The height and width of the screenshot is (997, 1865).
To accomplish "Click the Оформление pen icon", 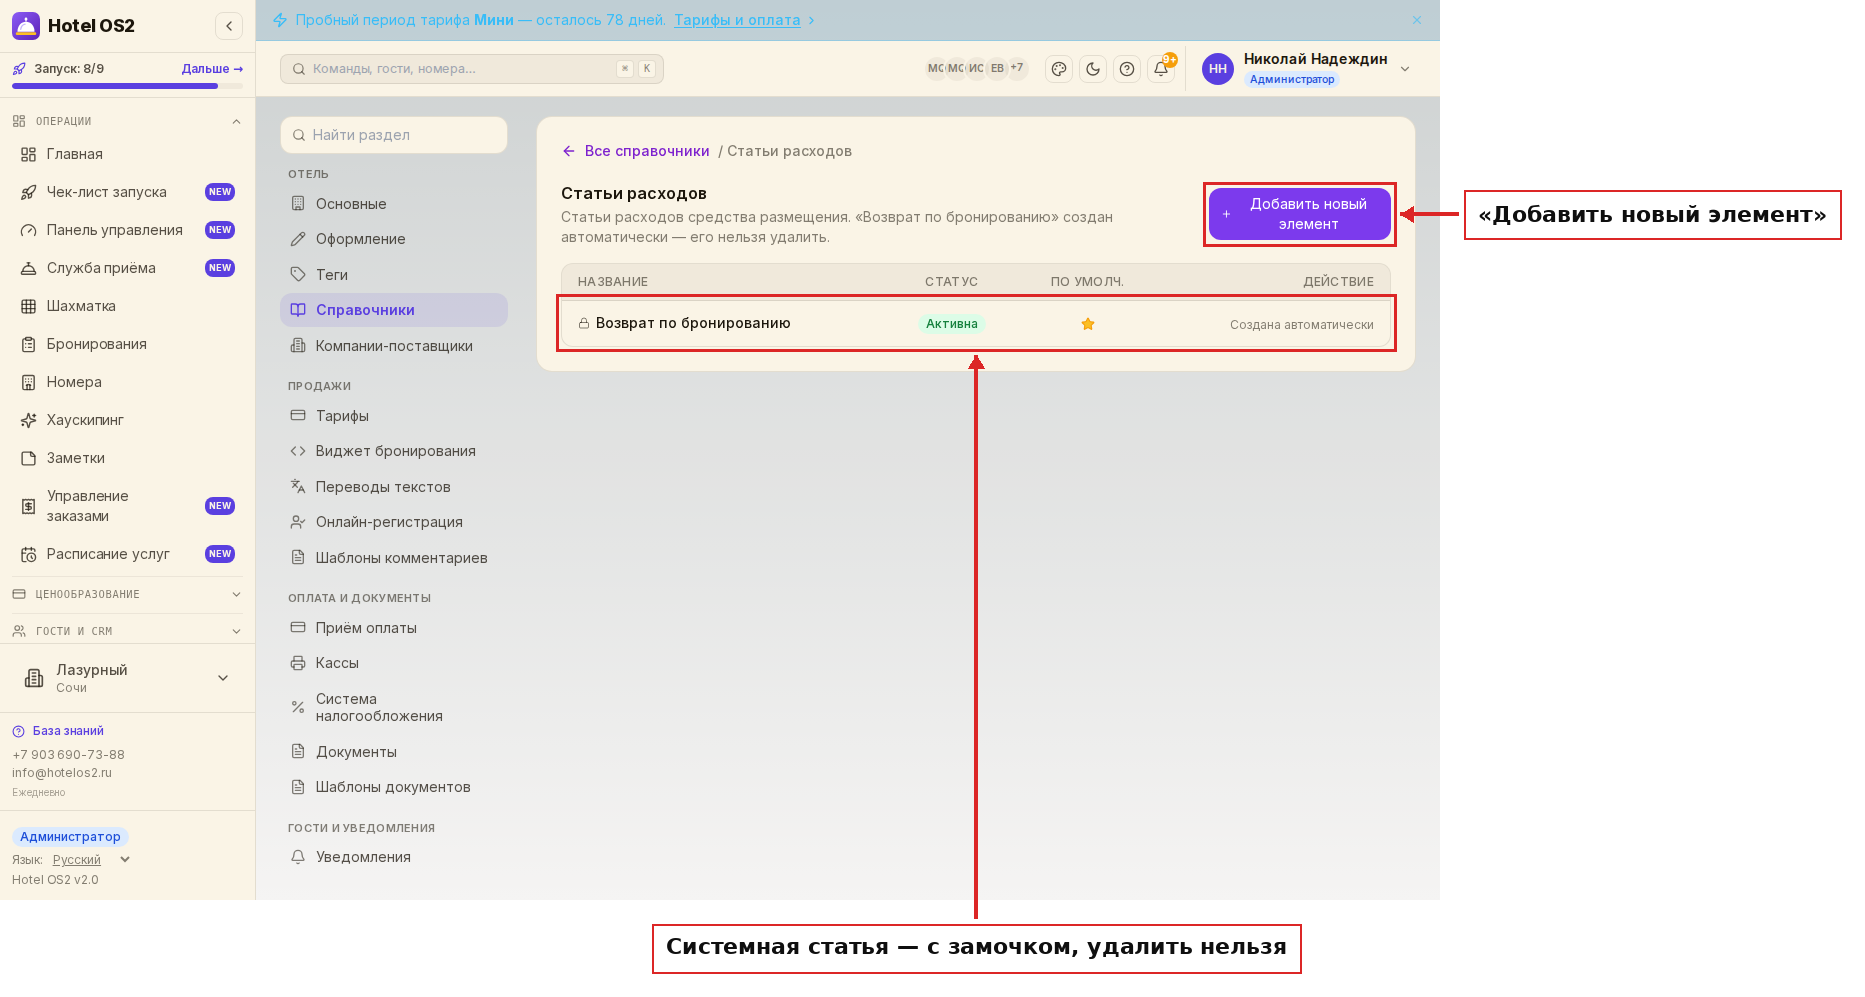I will 298,239.
